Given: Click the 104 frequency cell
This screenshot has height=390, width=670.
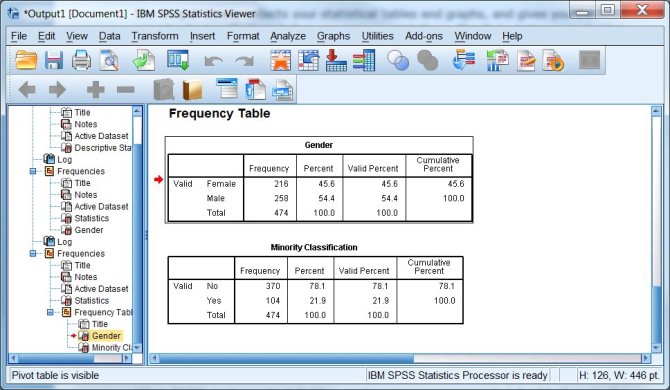Looking at the screenshot, I should click(x=273, y=301).
